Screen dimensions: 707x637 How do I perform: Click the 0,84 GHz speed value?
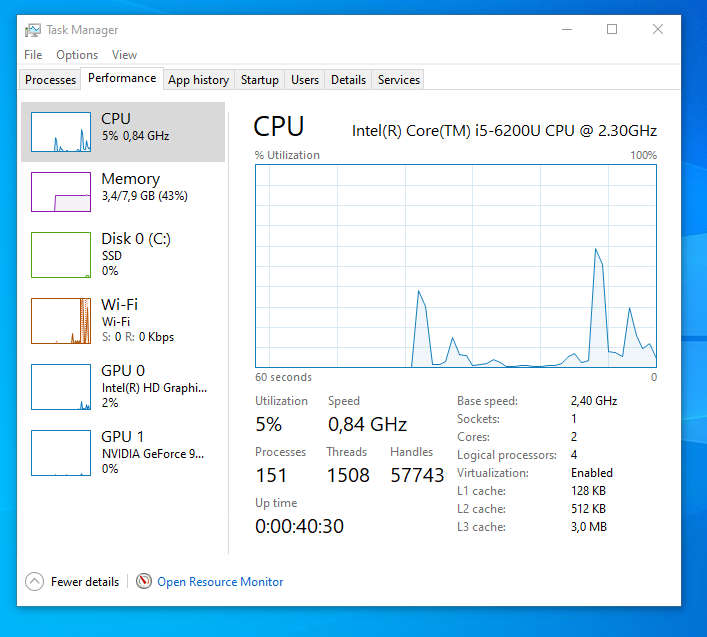(367, 424)
